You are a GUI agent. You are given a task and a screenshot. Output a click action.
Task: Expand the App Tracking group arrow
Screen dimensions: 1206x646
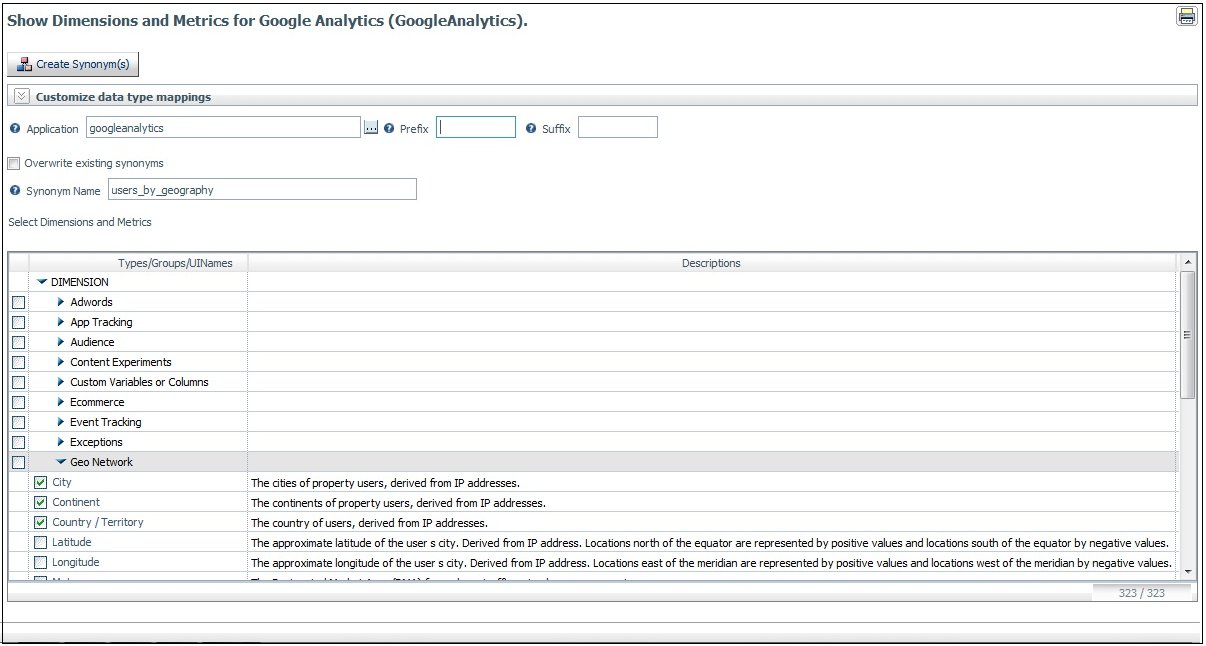[x=61, y=322]
